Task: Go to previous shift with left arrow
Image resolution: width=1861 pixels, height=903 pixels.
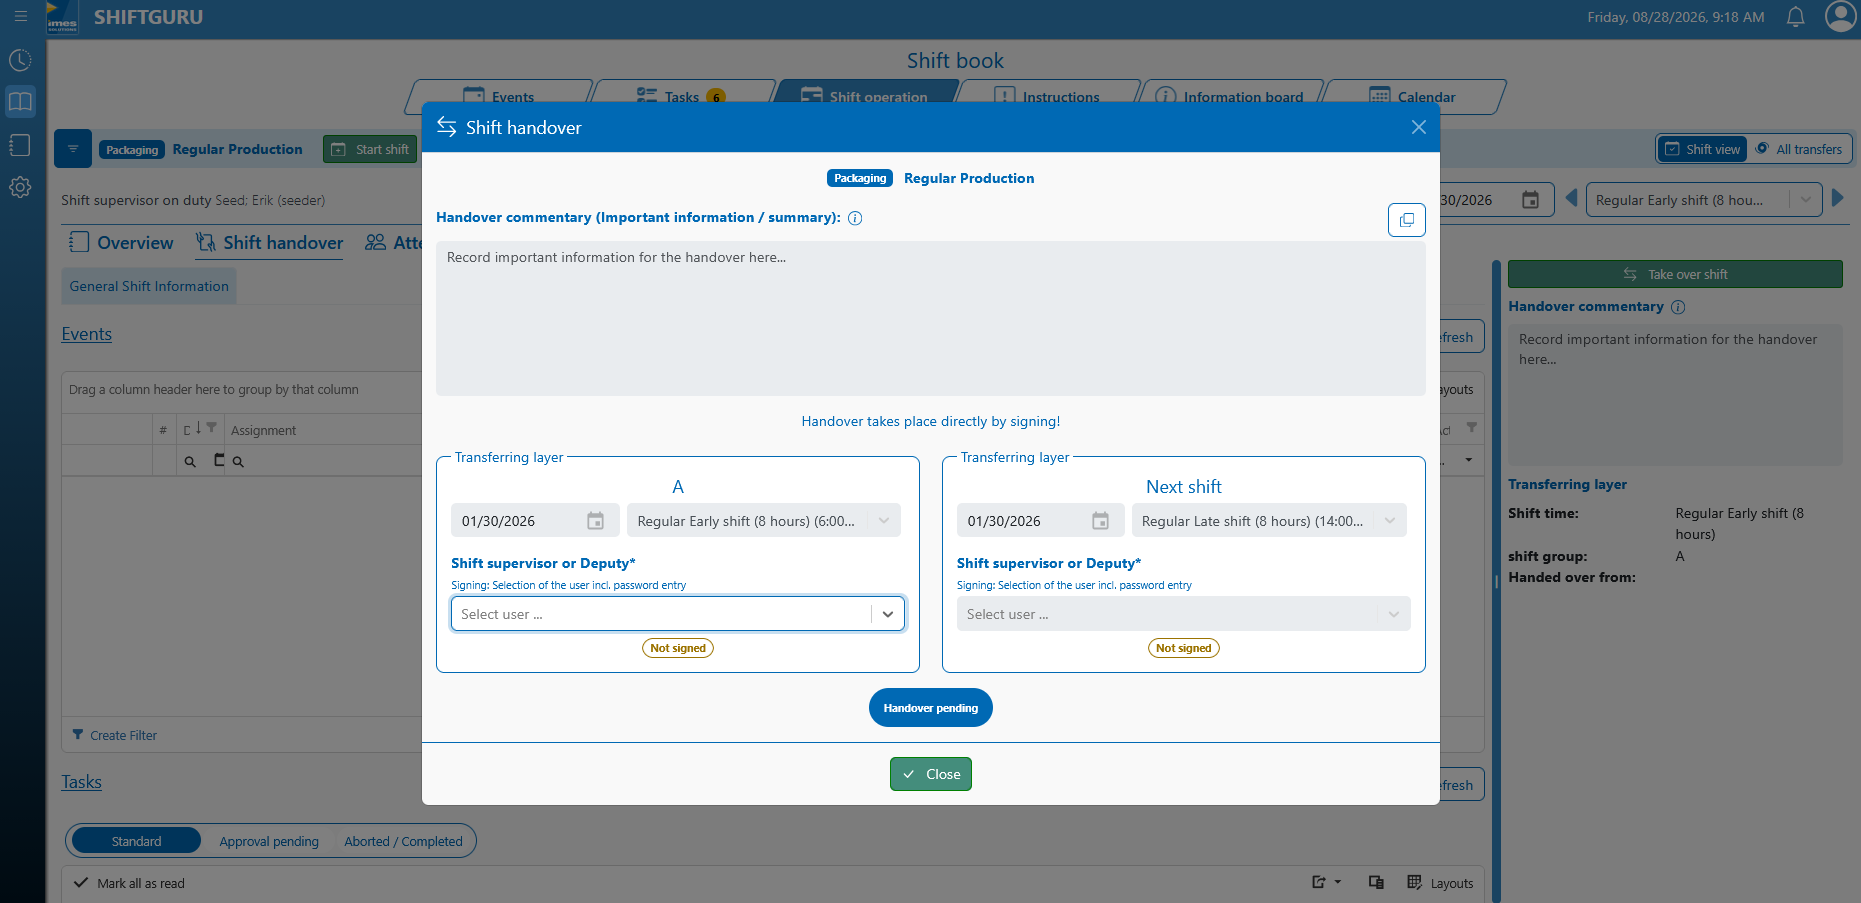Action: tap(1571, 198)
